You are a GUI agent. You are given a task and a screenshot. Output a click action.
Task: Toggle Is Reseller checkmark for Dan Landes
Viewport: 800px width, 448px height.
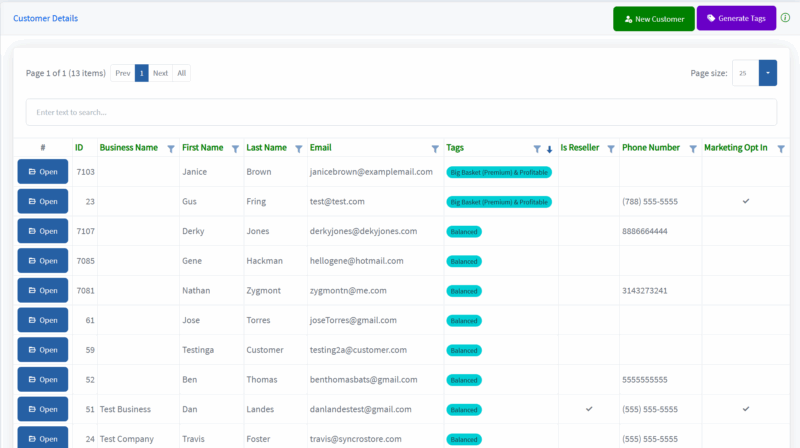(x=589, y=409)
